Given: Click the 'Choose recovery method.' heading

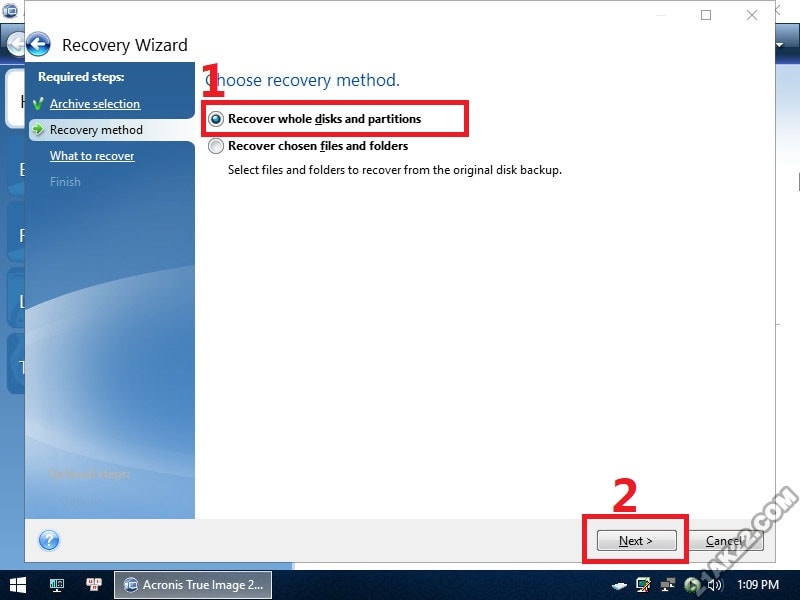Looking at the screenshot, I should [303, 80].
